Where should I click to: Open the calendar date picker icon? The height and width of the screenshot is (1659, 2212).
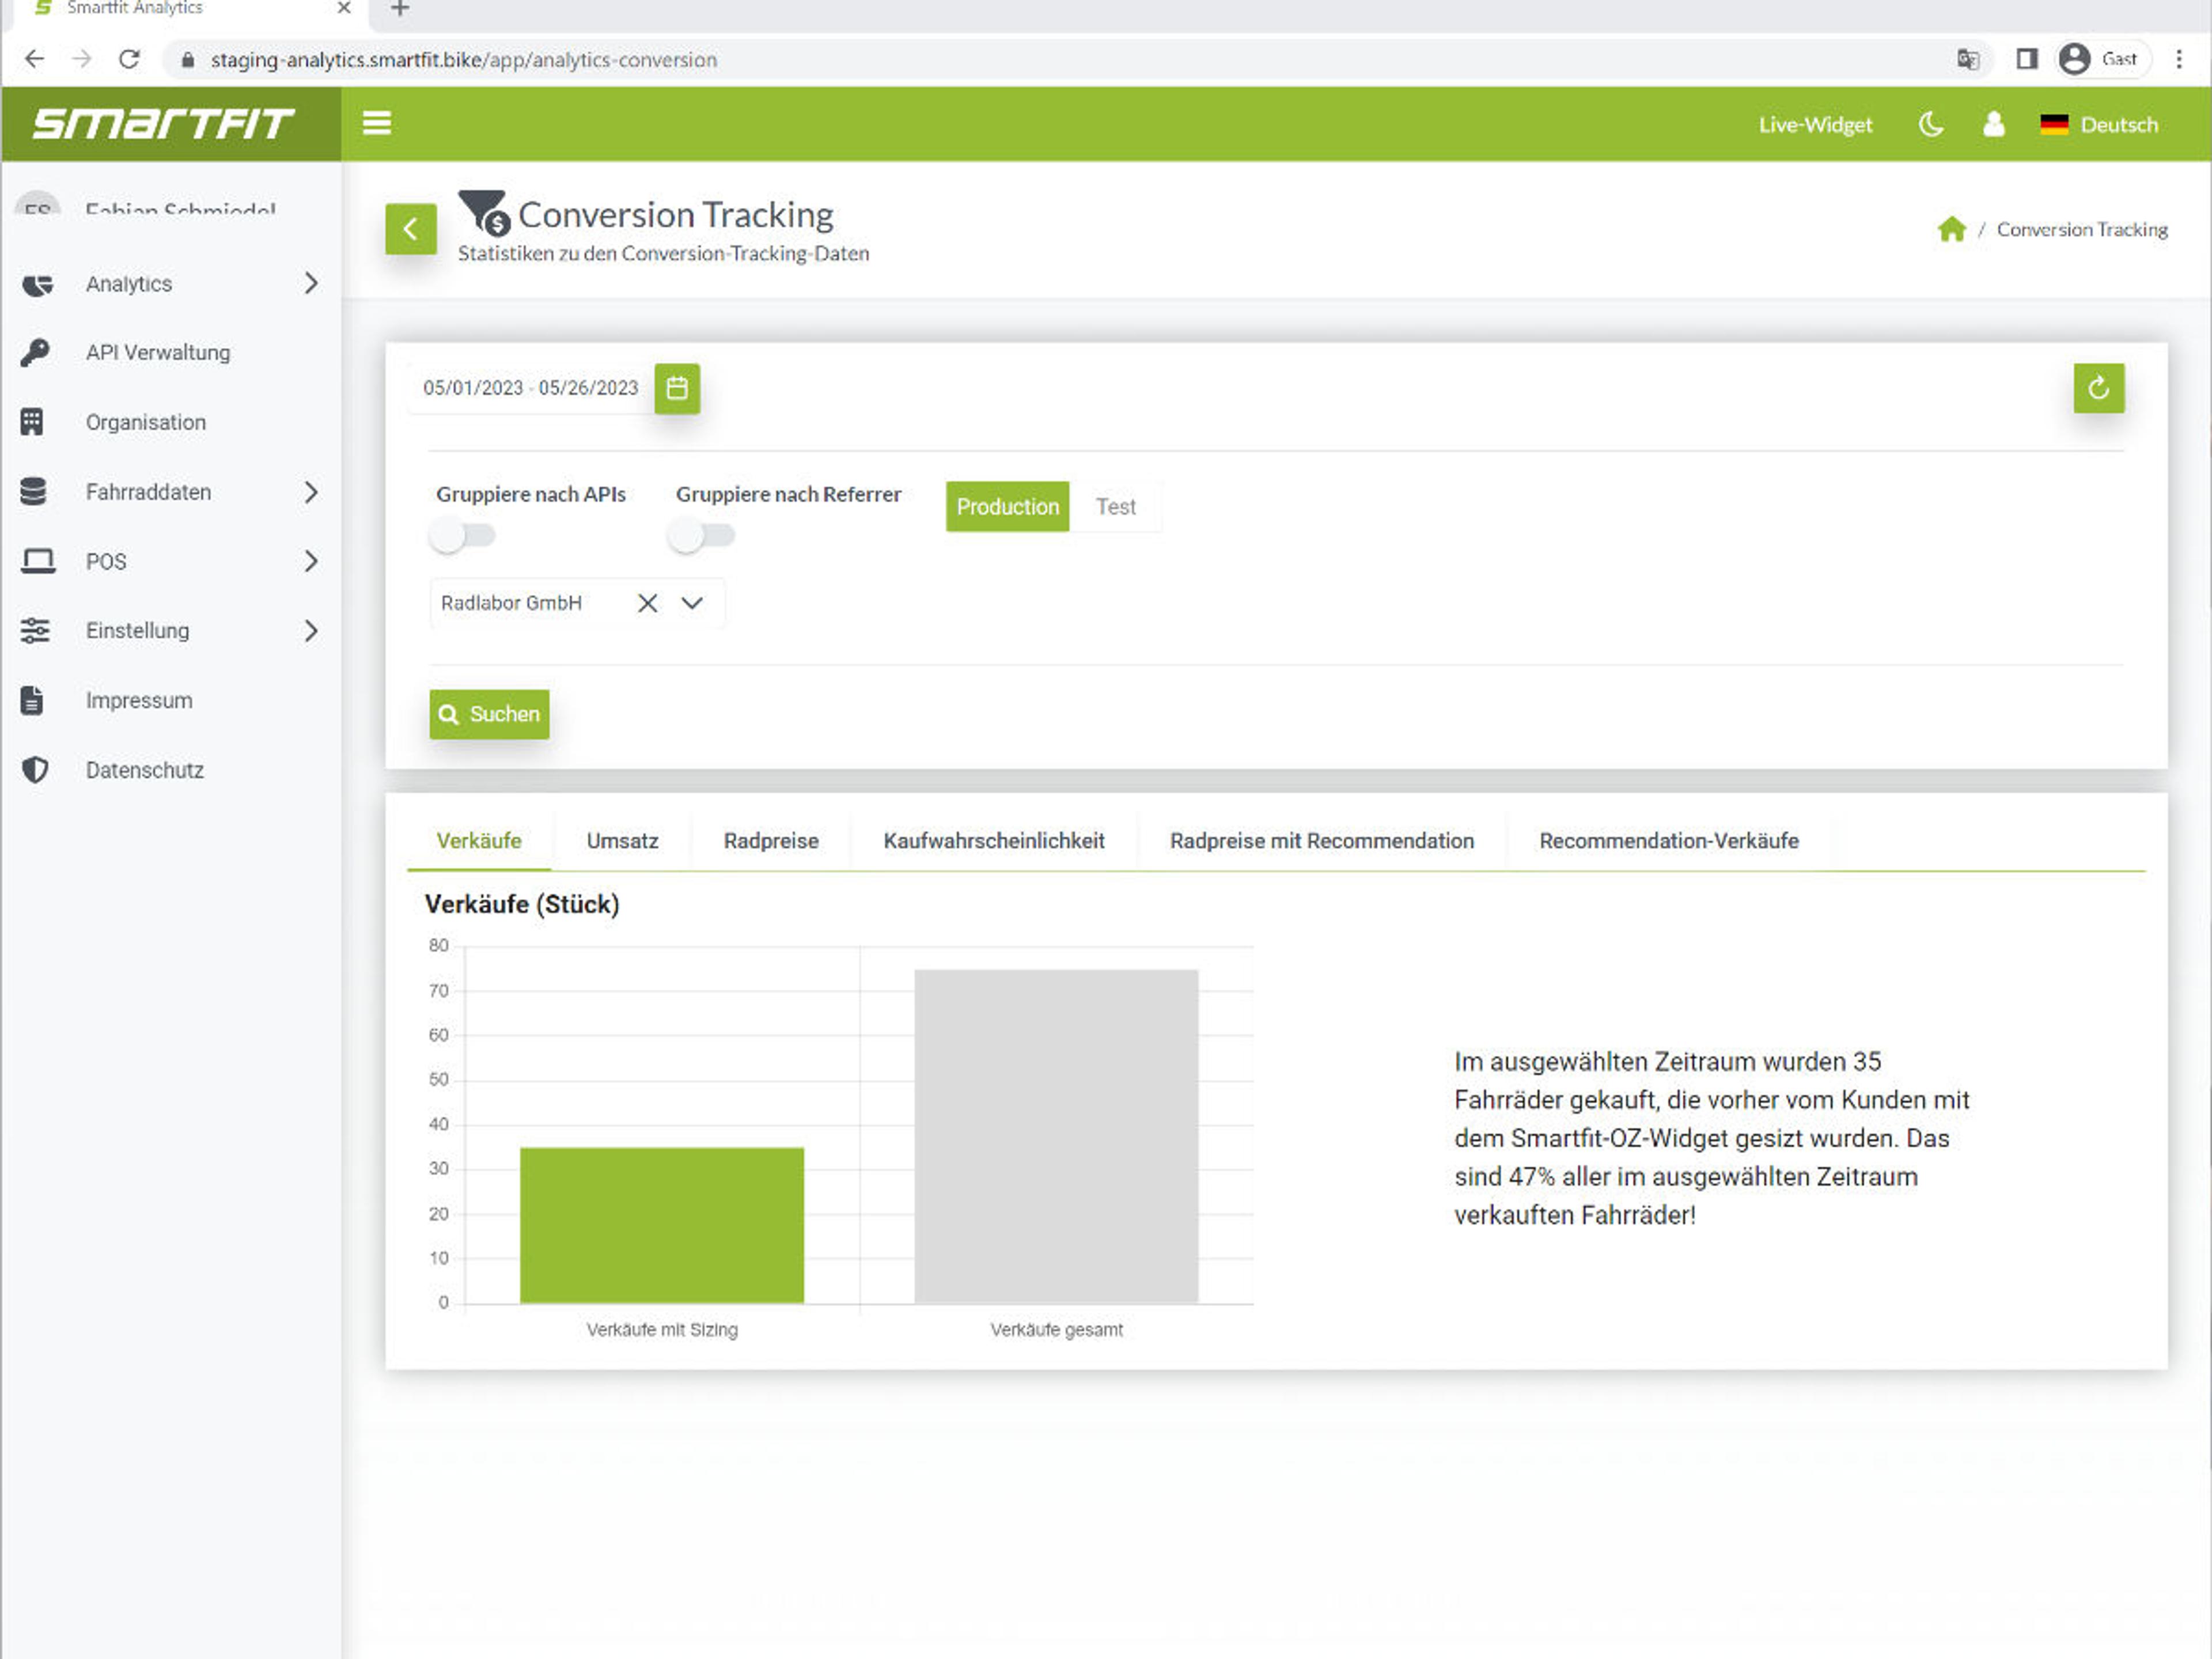click(x=677, y=388)
